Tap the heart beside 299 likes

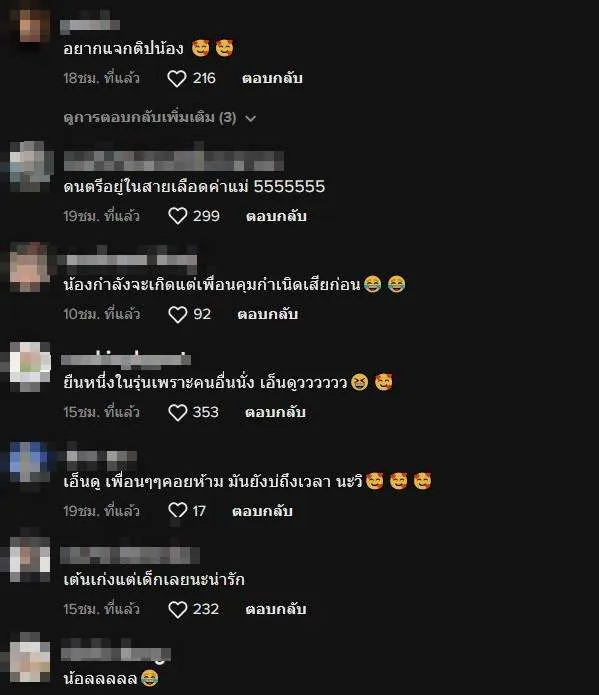177,216
